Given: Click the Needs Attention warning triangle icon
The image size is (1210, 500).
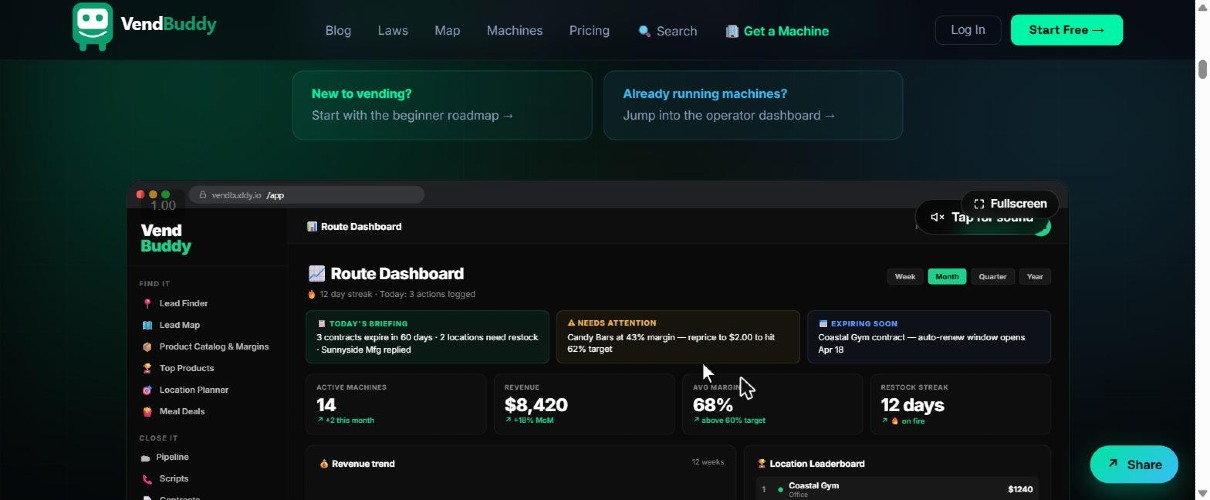Looking at the screenshot, I should [x=571, y=323].
